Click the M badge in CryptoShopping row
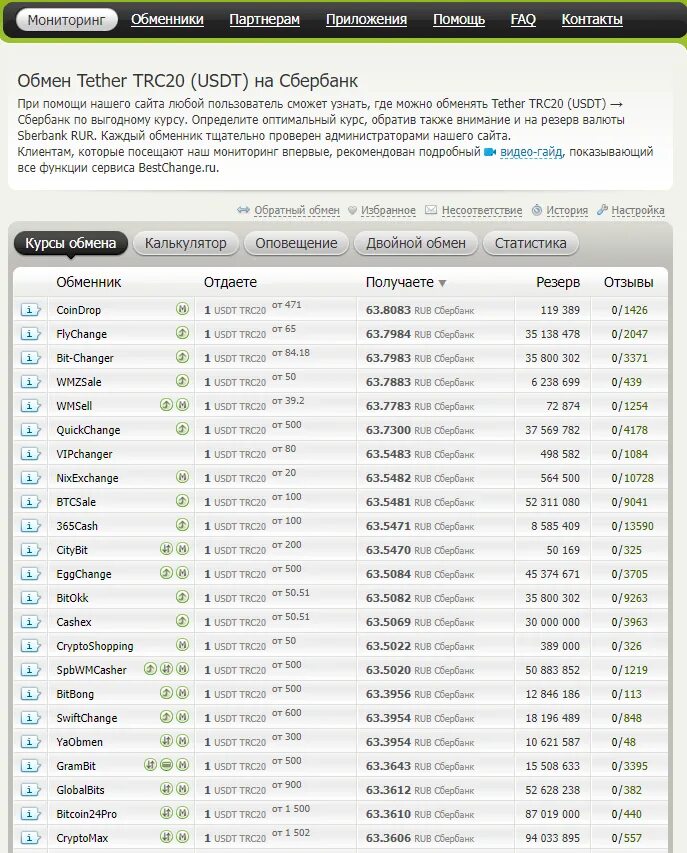 click(183, 645)
